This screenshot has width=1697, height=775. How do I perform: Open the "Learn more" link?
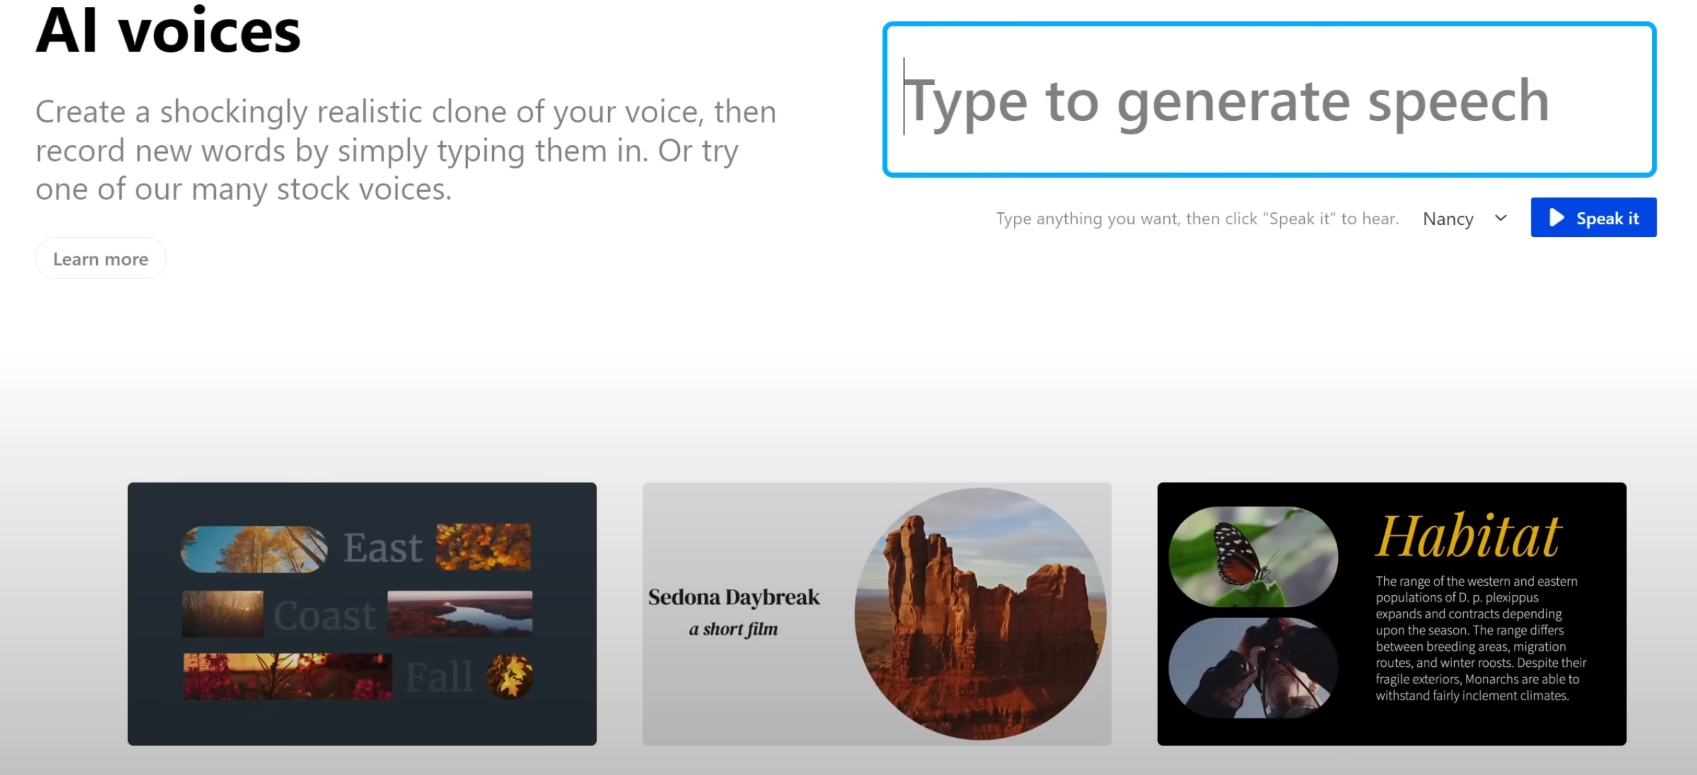100,259
